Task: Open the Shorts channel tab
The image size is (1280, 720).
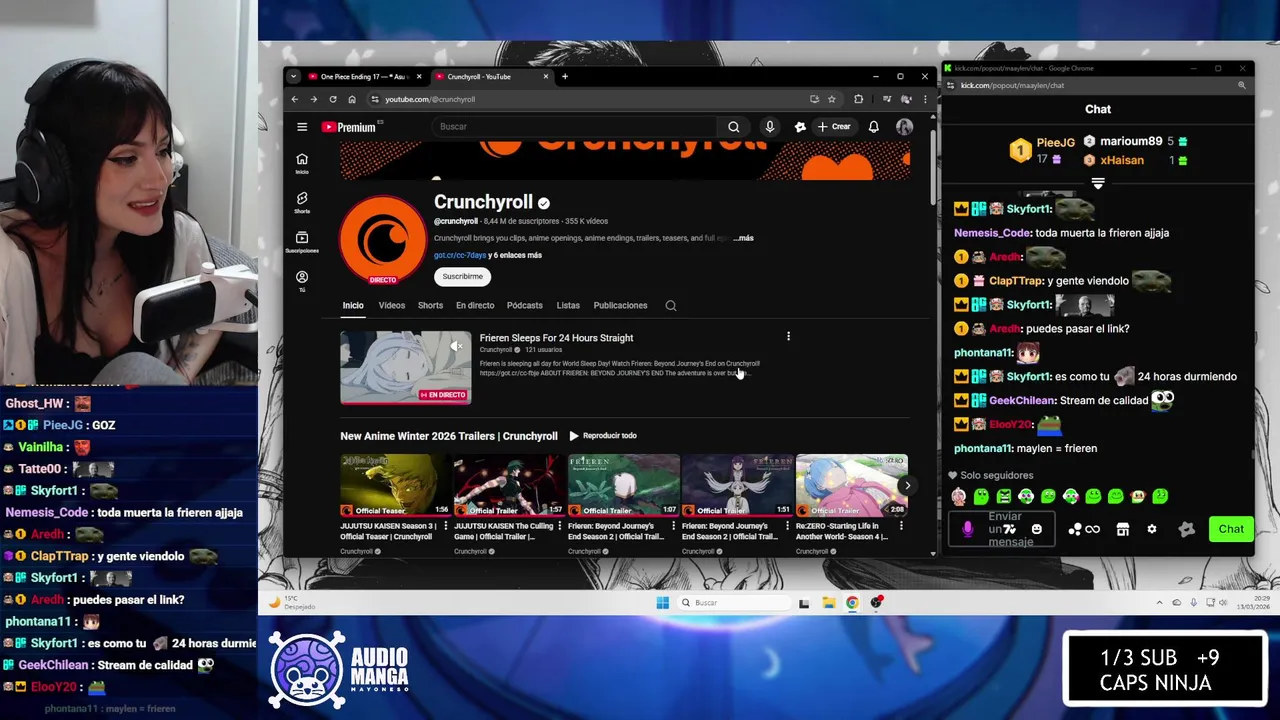Action: pyautogui.click(x=430, y=306)
